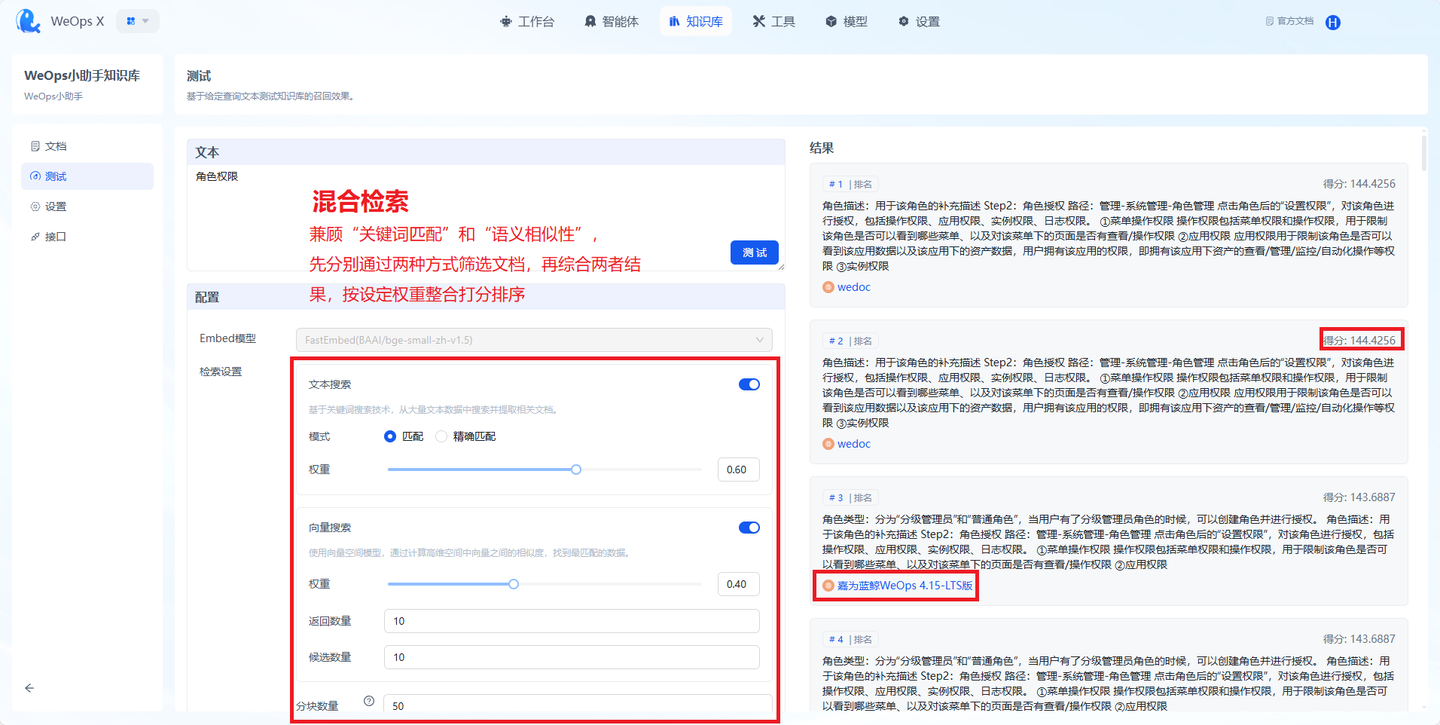Expand the Embed模型 FastEmbed dropdown
The width and height of the screenshot is (1440, 725).
pyautogui.click(x=534, y=340)
